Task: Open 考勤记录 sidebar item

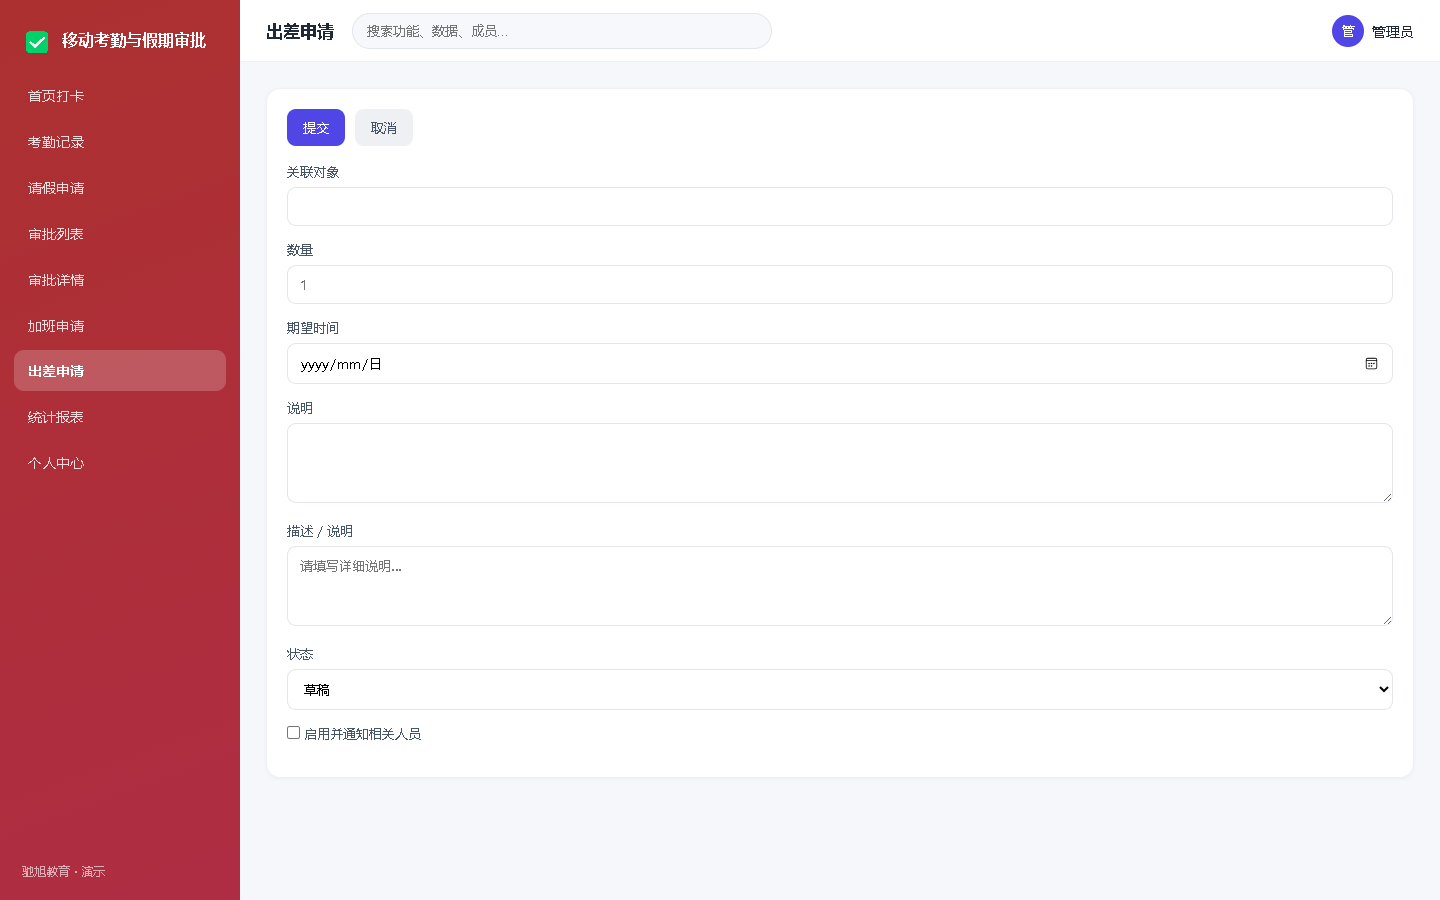Action: tap(120, 142)
